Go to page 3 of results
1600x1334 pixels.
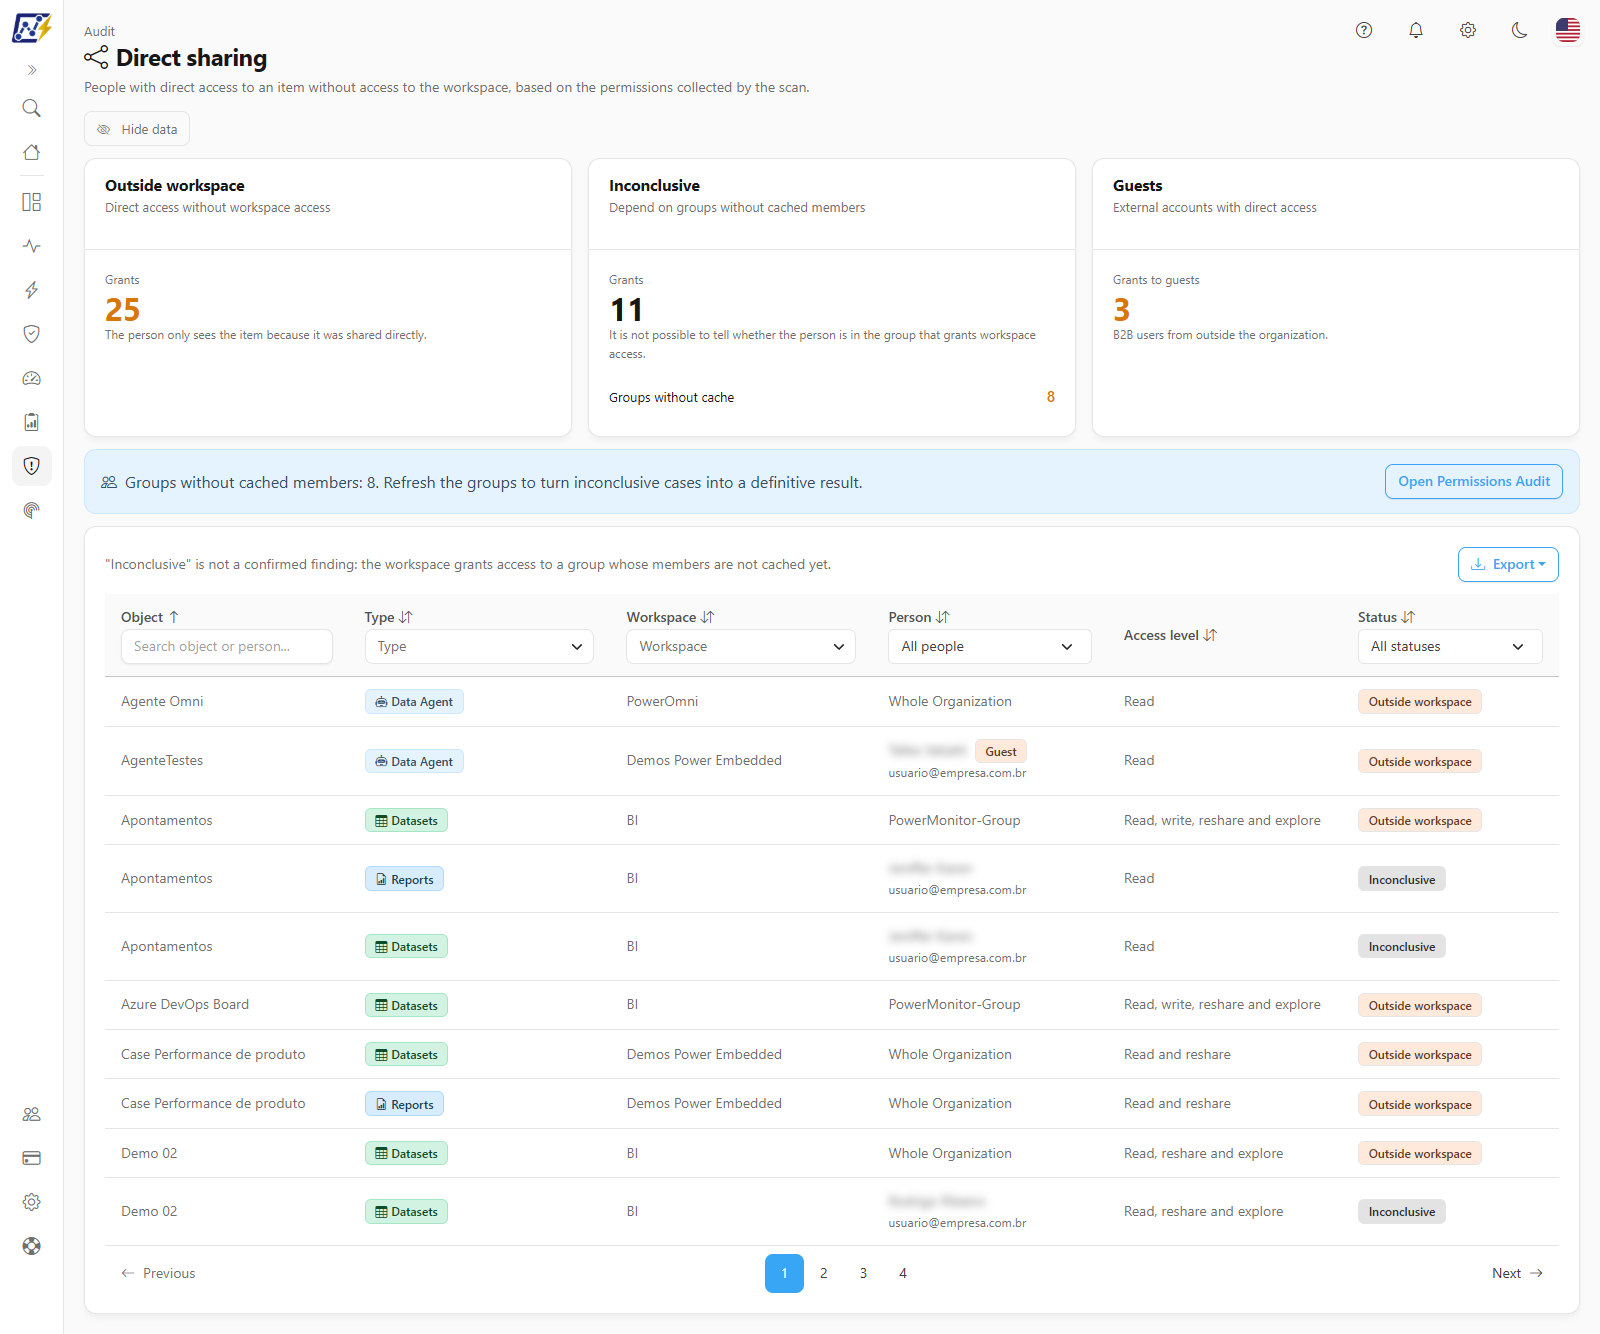pos(863,1273)
